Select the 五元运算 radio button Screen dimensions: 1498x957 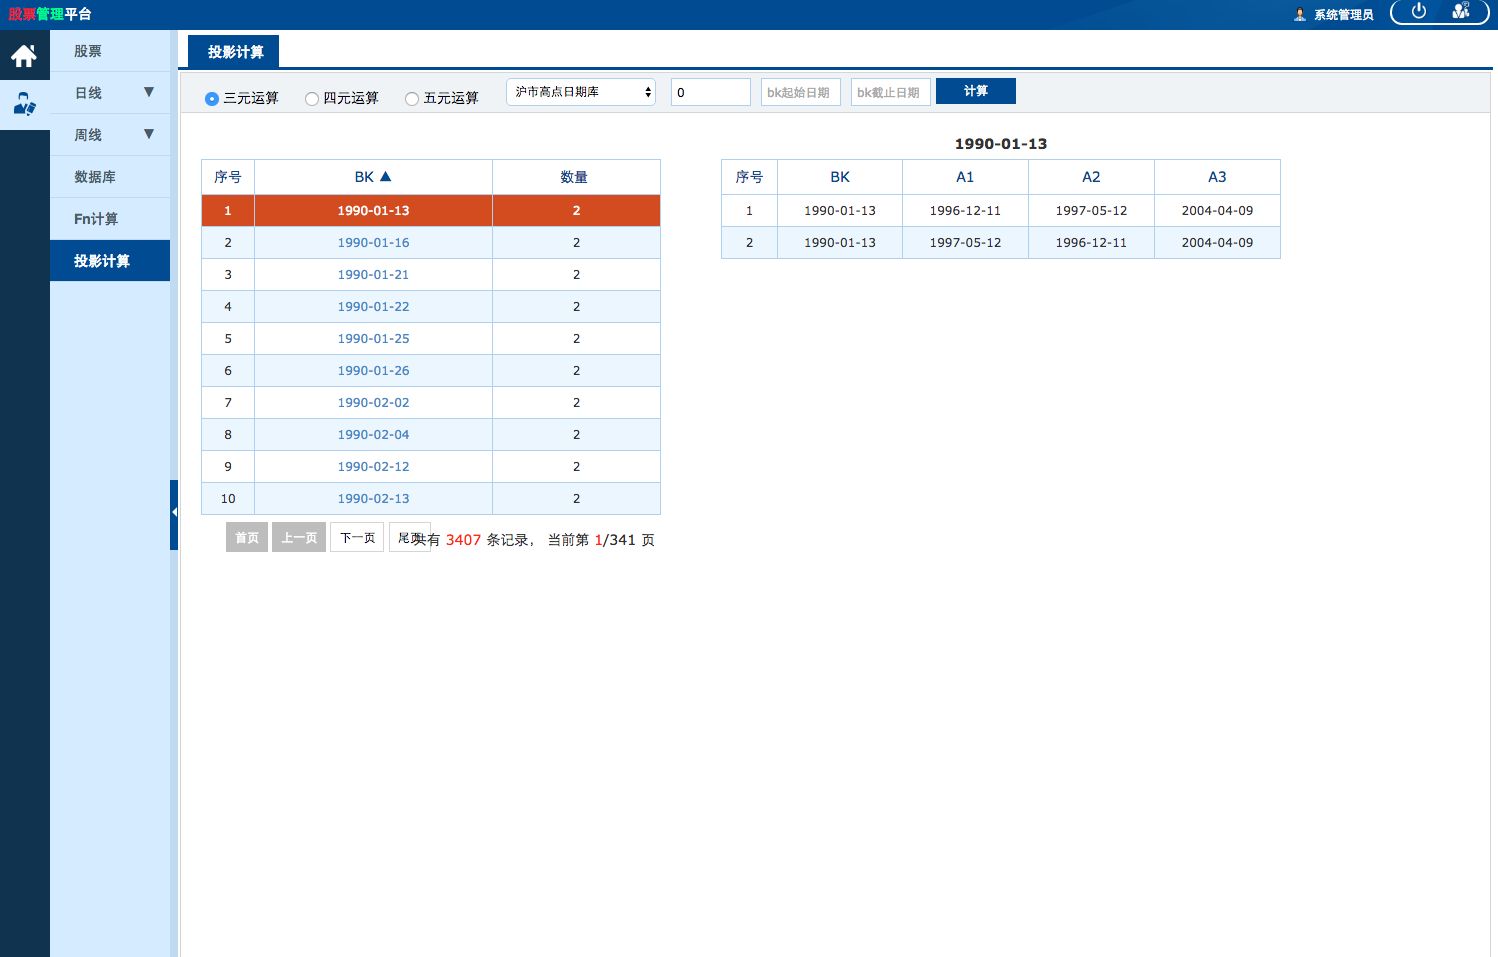412,99
